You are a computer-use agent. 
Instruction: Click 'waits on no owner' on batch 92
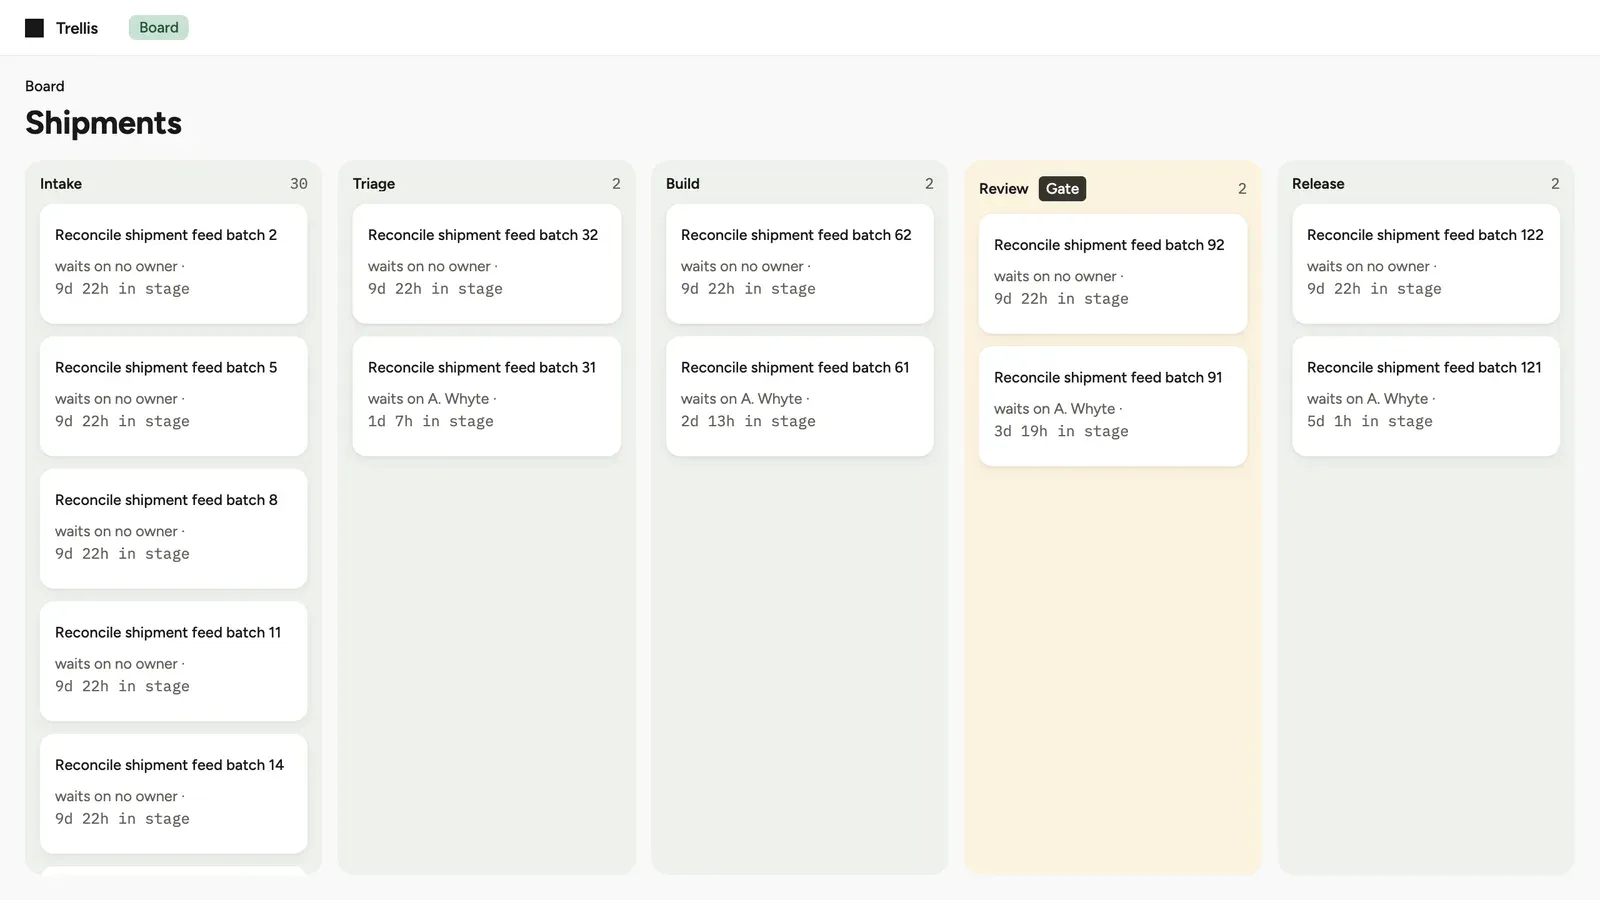[1055, 276]
